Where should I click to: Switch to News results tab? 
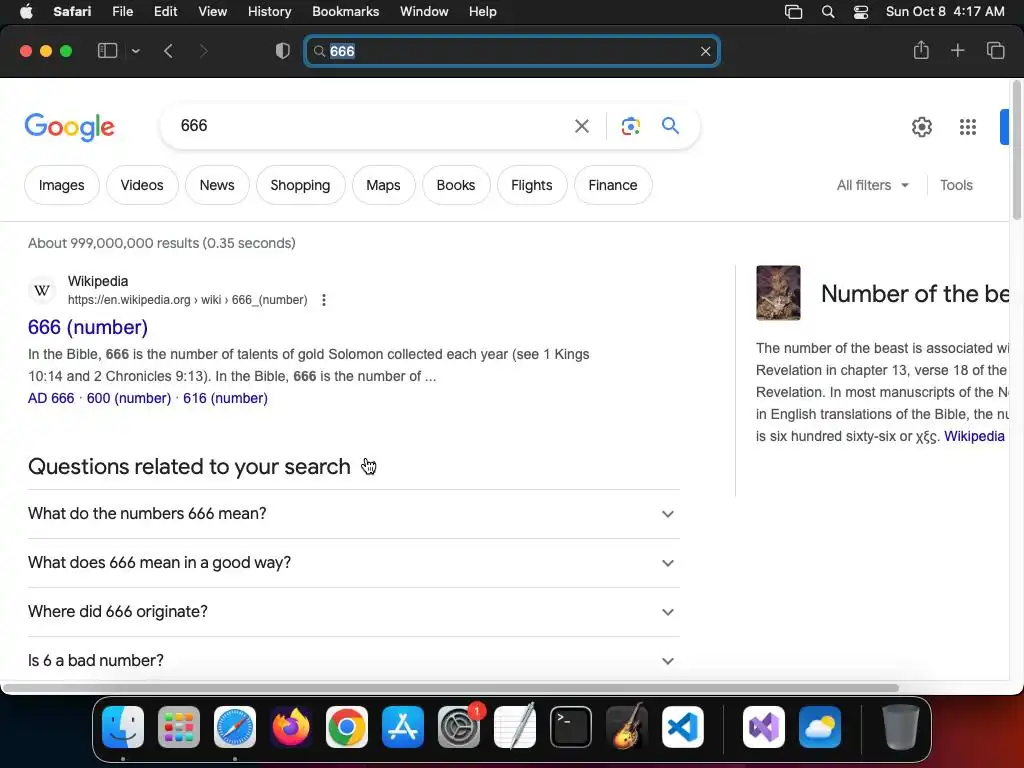[217, 185]
